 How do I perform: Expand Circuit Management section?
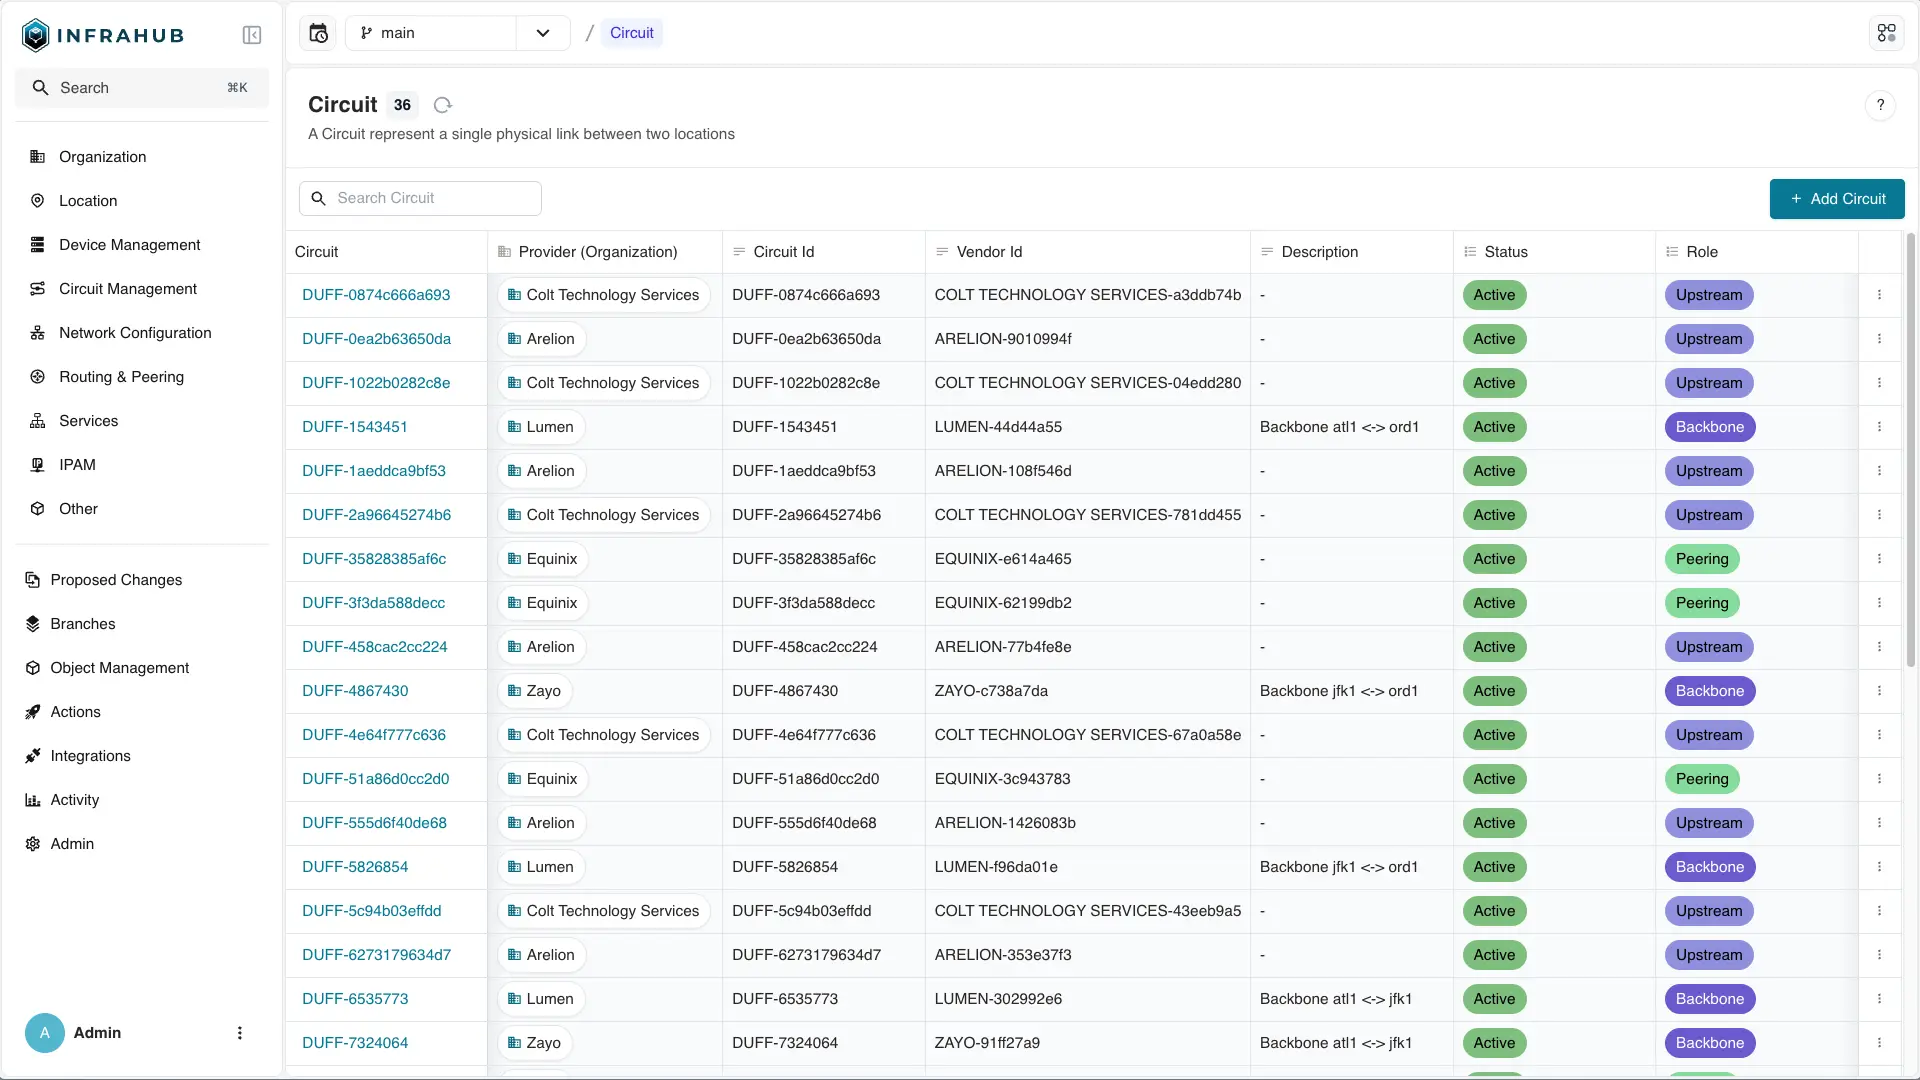click(142, 289)
